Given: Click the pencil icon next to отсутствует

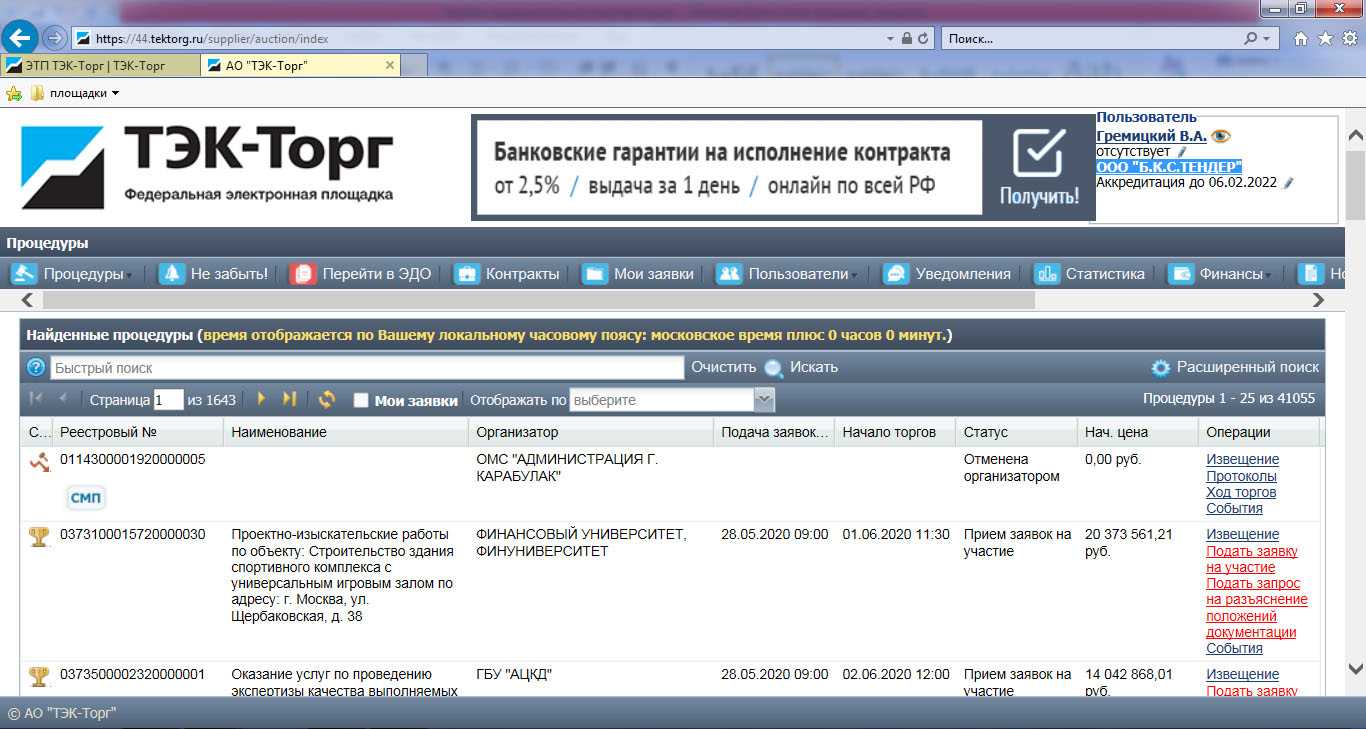Looking at the screenshot, I should coord(1183,152).
